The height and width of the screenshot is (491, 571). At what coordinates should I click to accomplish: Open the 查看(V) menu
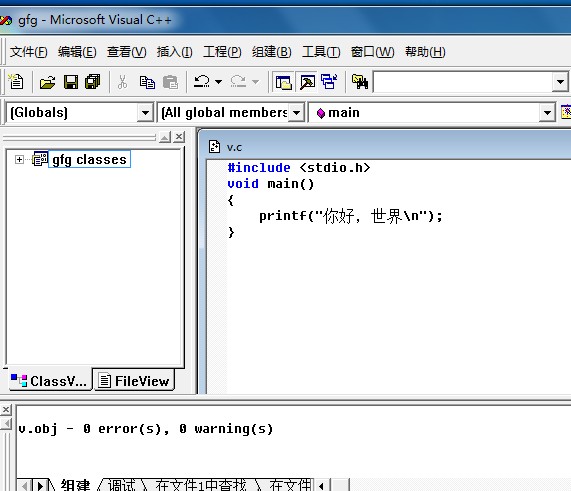(x=126, y=52)
